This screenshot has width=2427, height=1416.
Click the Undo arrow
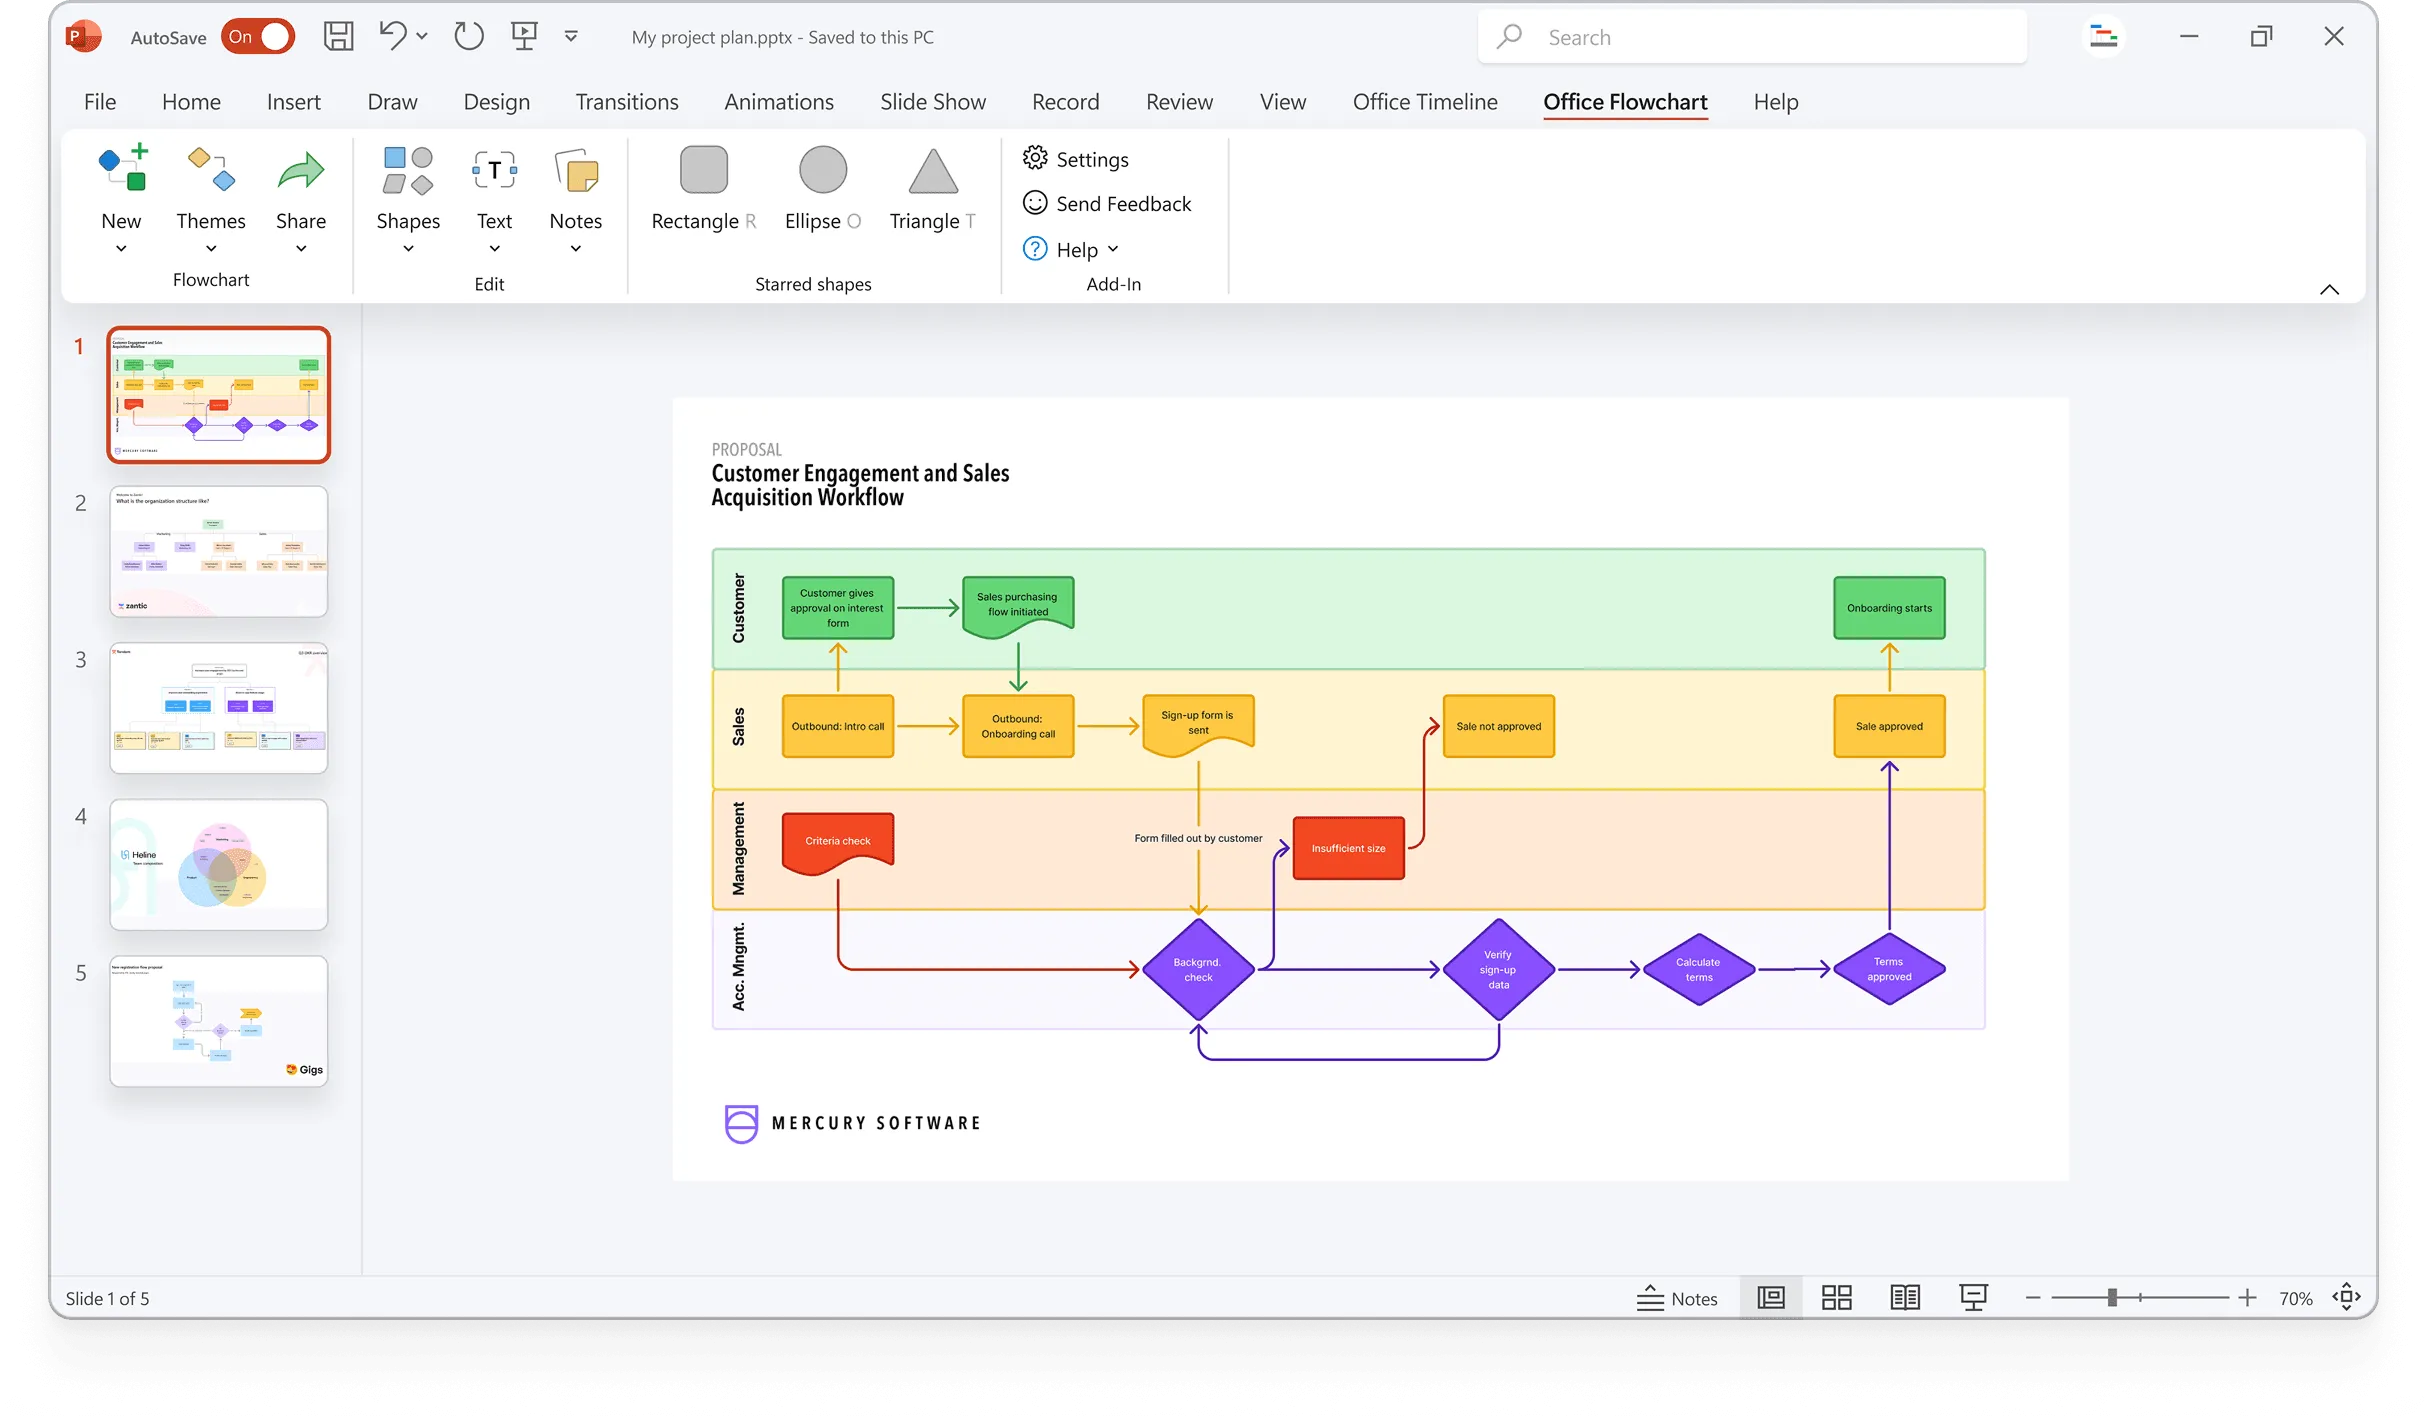(392, 36)
